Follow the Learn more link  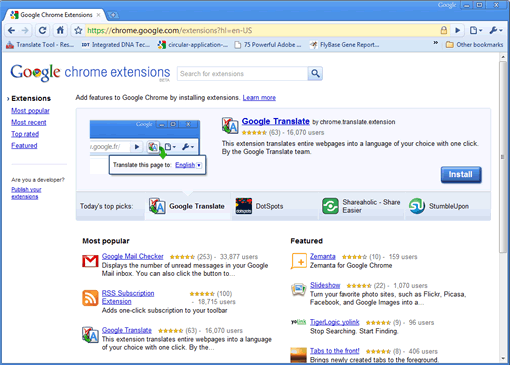(x=259, y=98)
